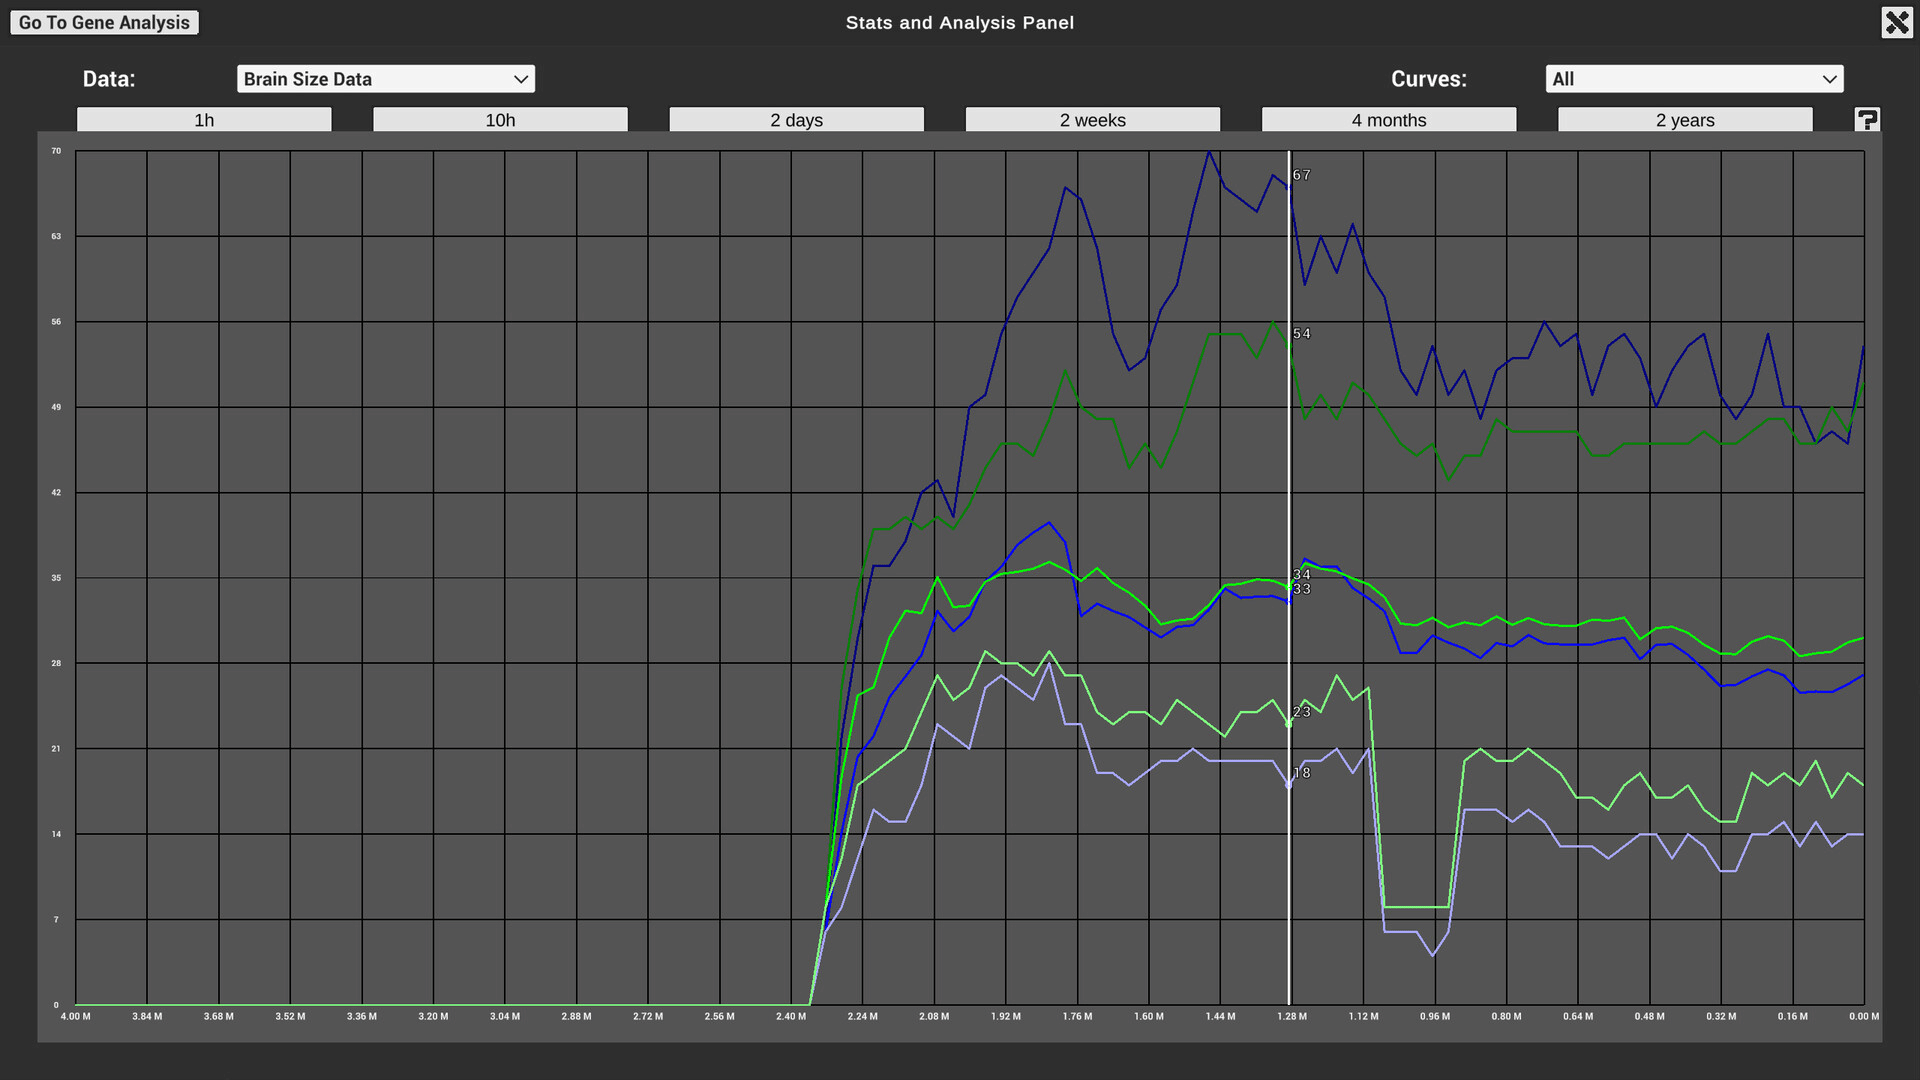The width and height of the screenshot is (1920, 1080).
Task: Click the 18 value point on graph
Action: coord(1301,773)
